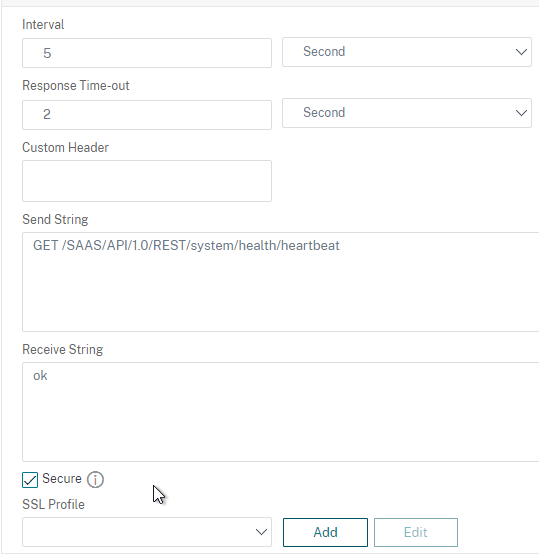Screen dimensions: 539x554
Task: Click into the empty Custom Header box
Action: [x=147, y=181]
